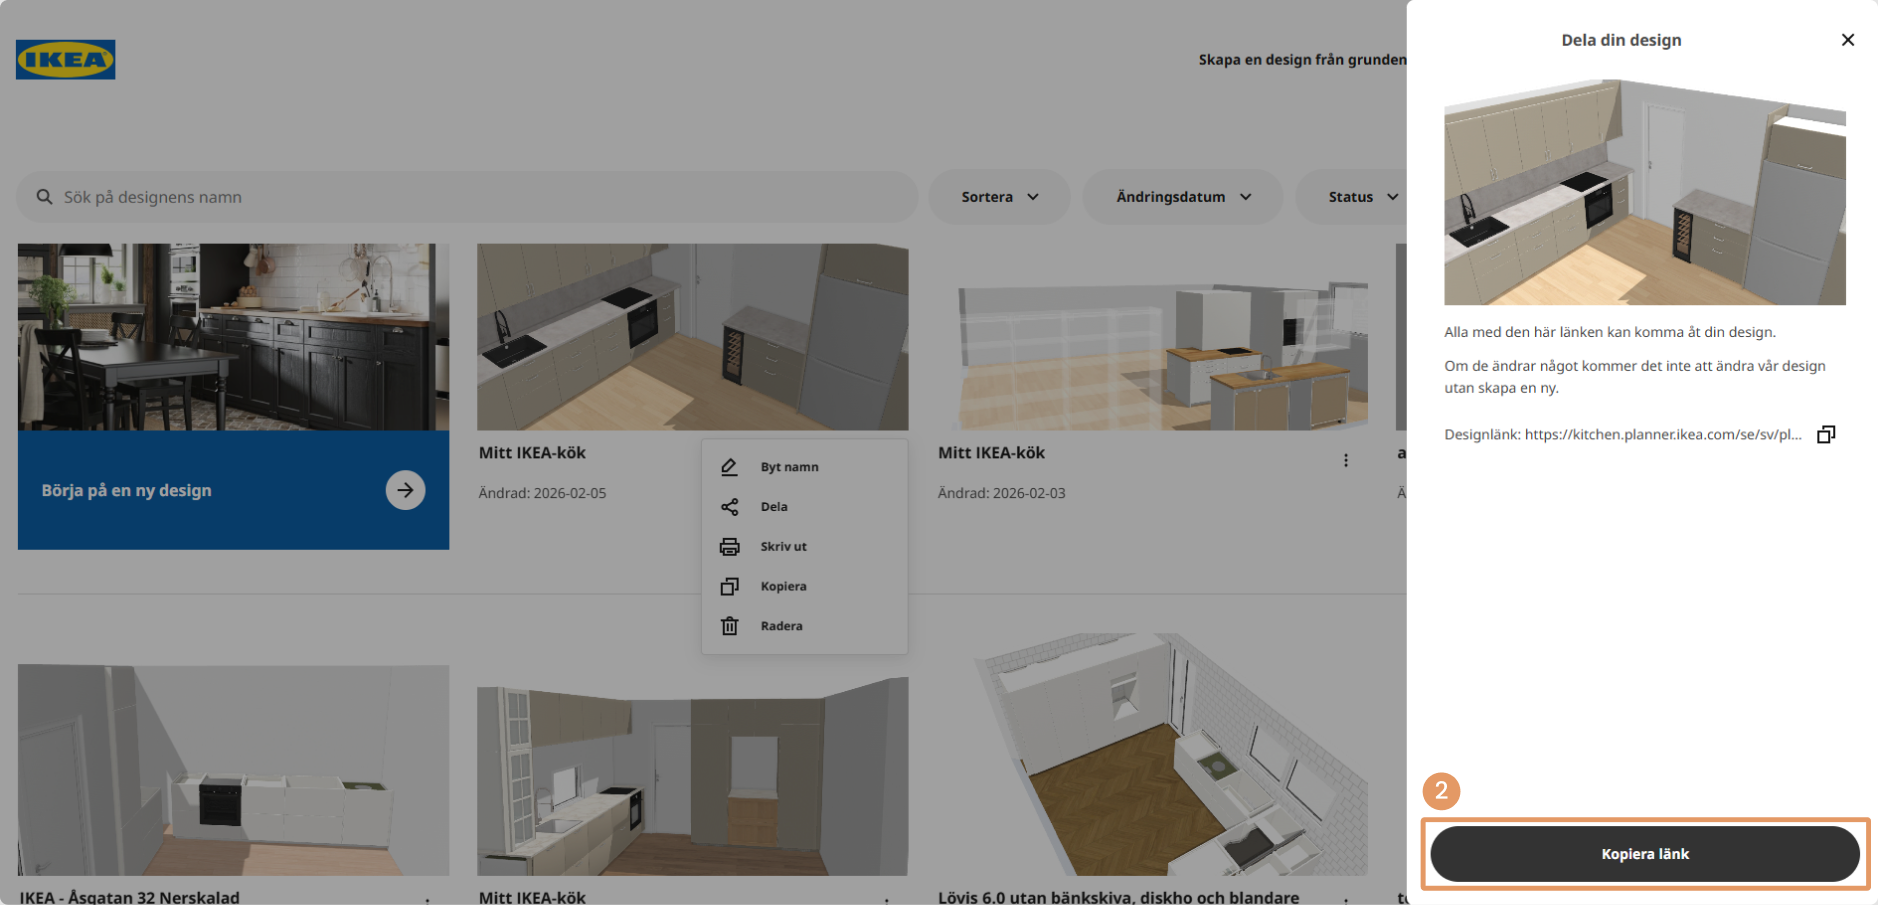Select 'Dela' in the context menu
Viewport: 1878px width, 905px height.
pyautogui.click(x=804, y=507)
